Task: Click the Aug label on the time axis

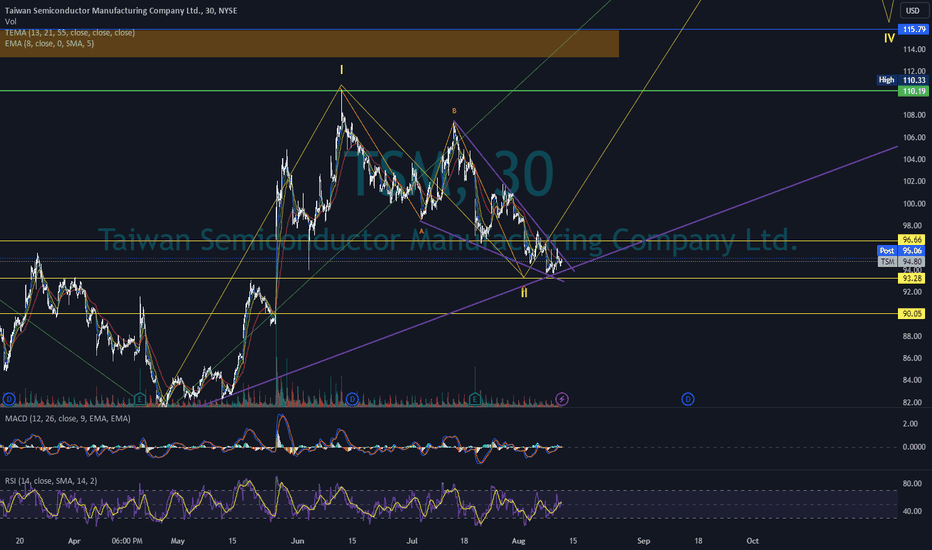Action: (x=518, y=541)
